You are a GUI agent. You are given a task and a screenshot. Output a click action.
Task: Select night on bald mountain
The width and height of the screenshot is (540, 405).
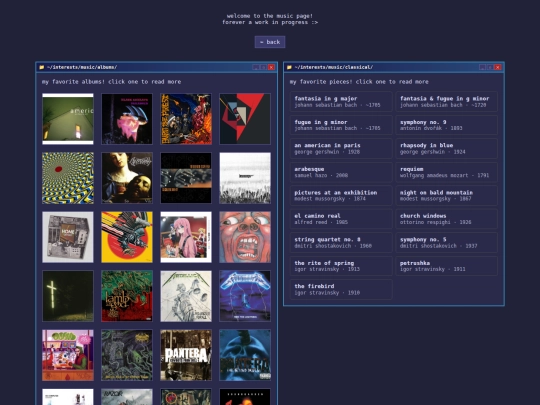tap(447, 196)
